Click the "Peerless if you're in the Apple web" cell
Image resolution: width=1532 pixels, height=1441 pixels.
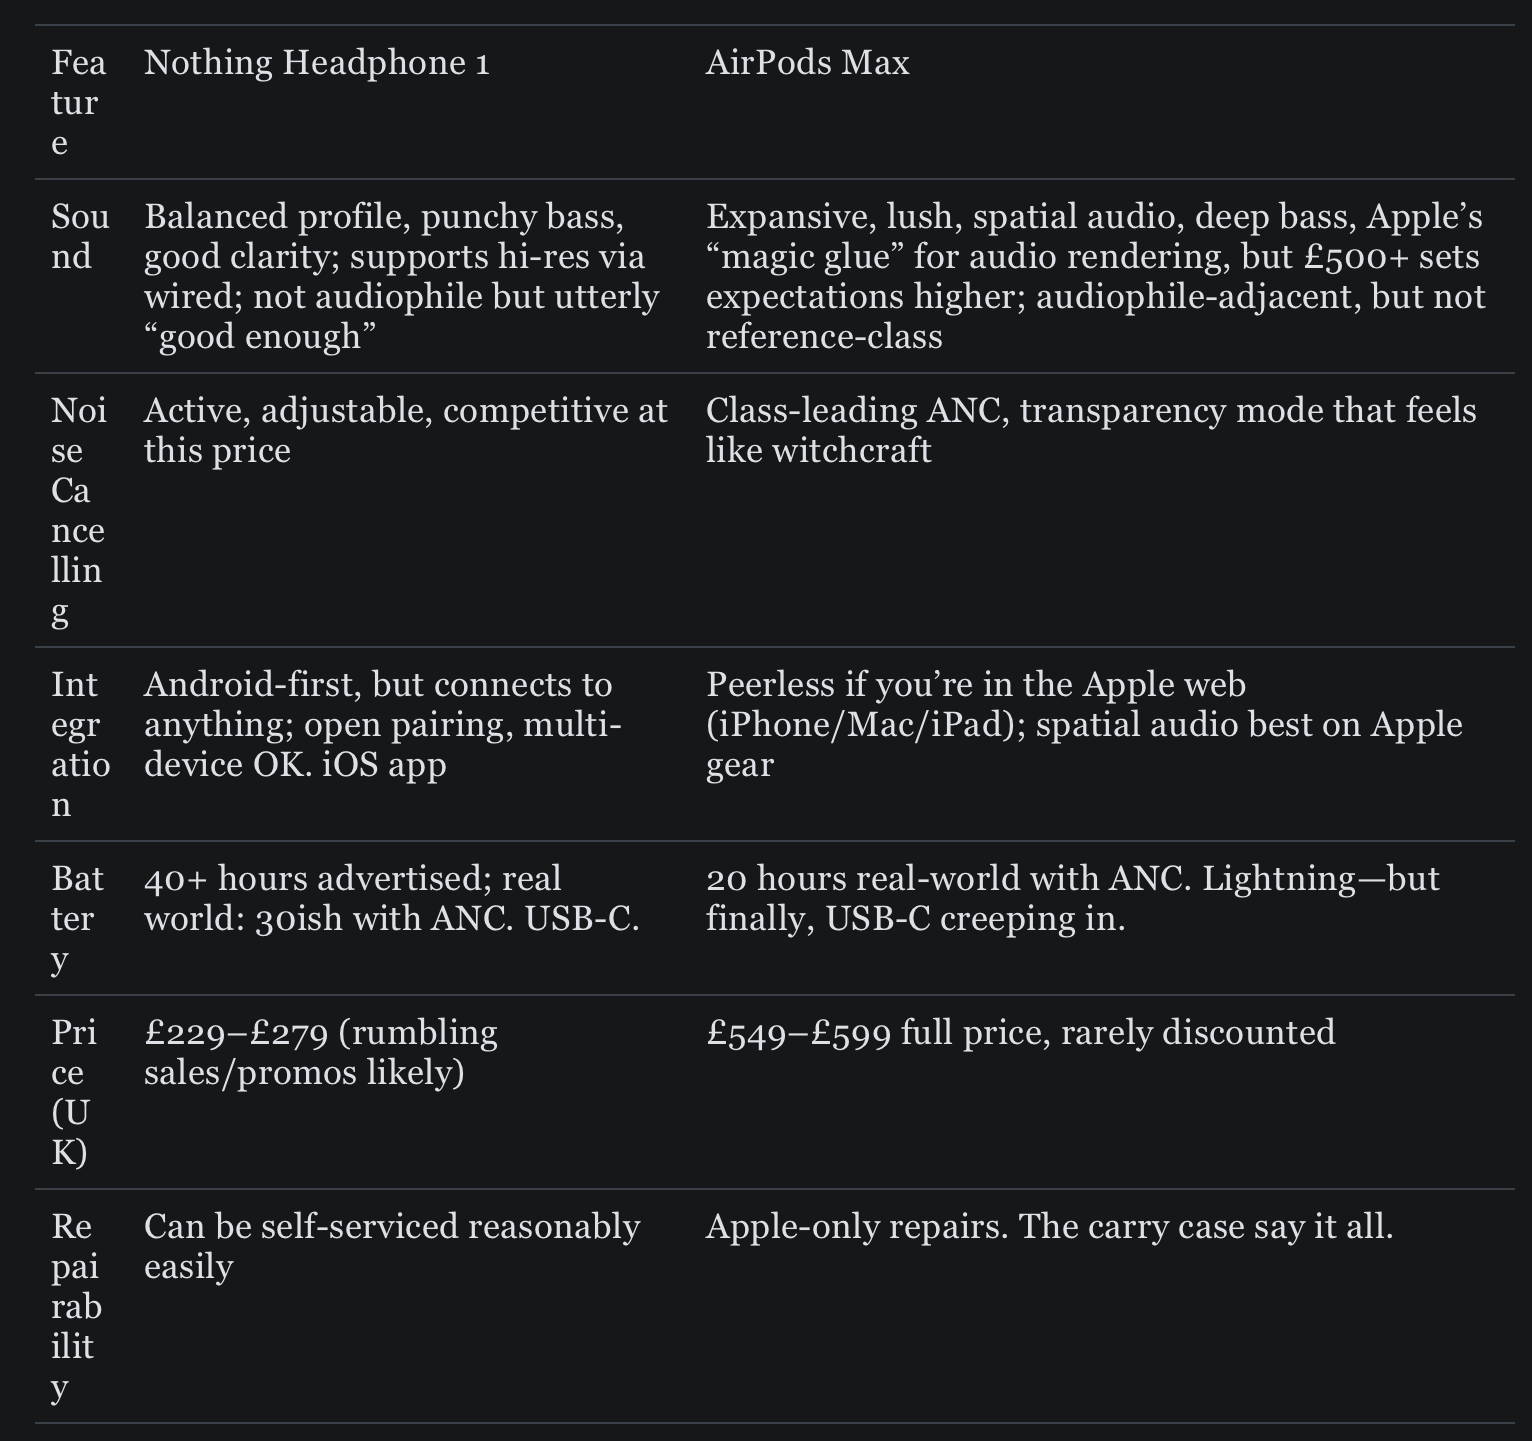pyautogui.click(x=1084, y=725)
